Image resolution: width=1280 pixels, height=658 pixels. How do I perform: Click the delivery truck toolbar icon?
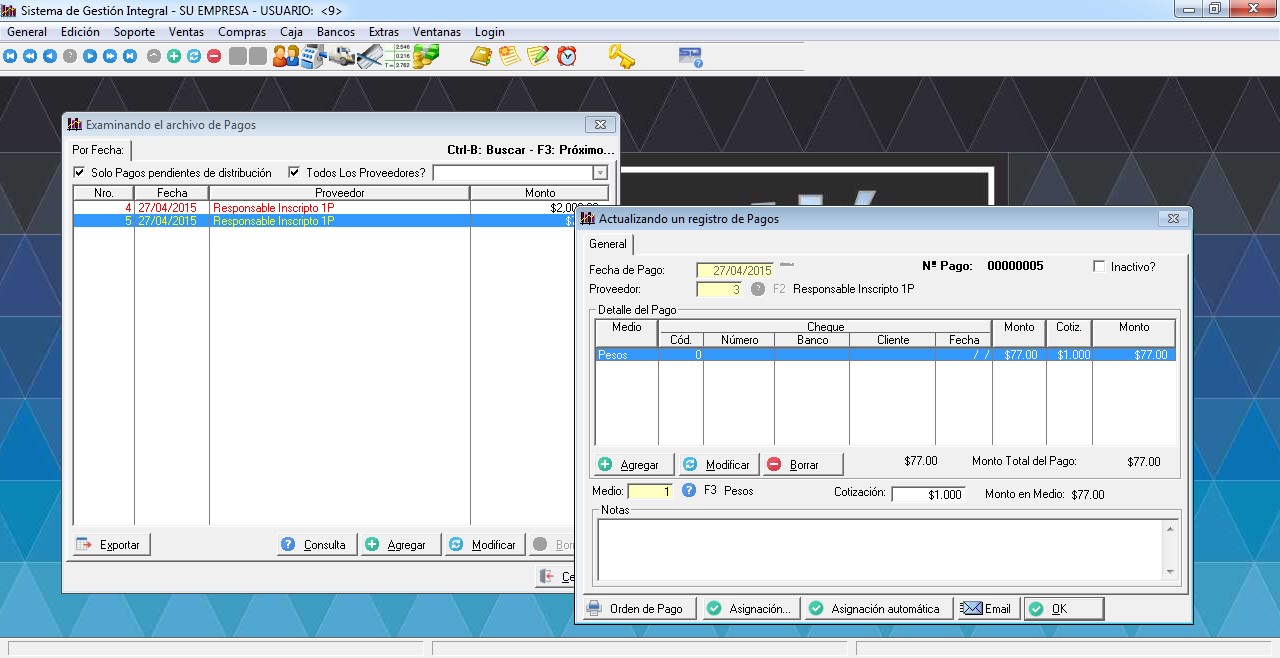343,57
